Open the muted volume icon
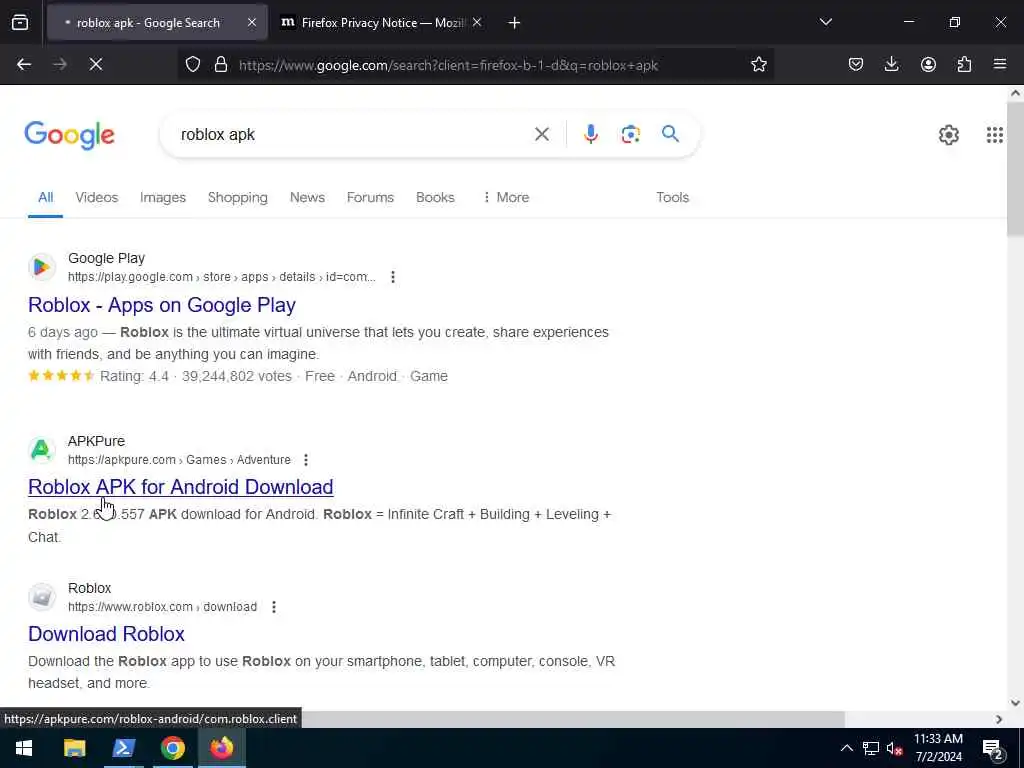This screenshot has width=1024, height=768. (x=895, y=748)
